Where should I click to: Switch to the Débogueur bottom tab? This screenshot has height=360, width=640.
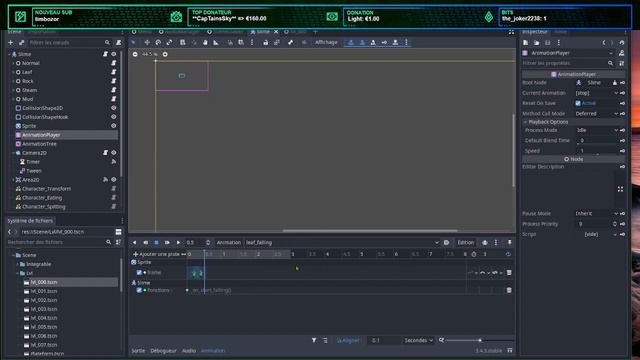(x=163, y=351)
